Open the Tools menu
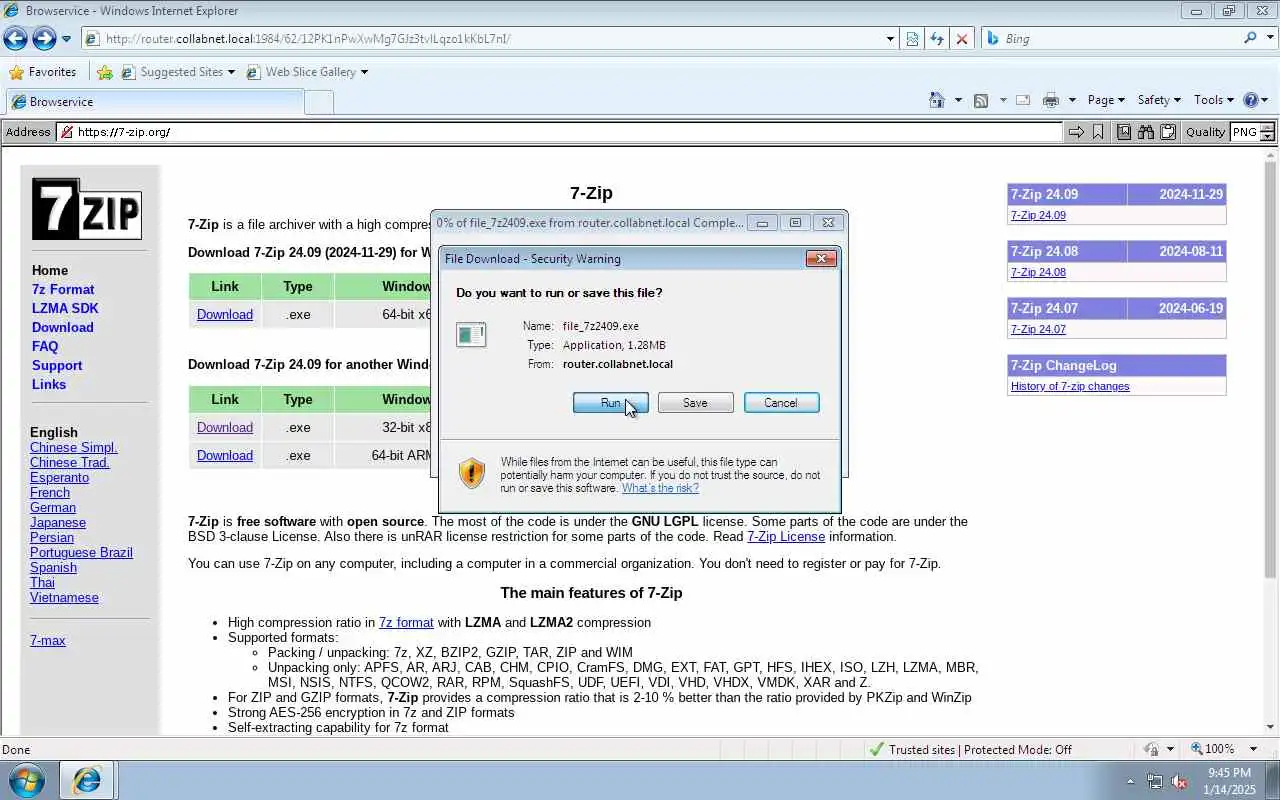The height and width of the screenshot is (800, 1280). [x=1213, y=100]
